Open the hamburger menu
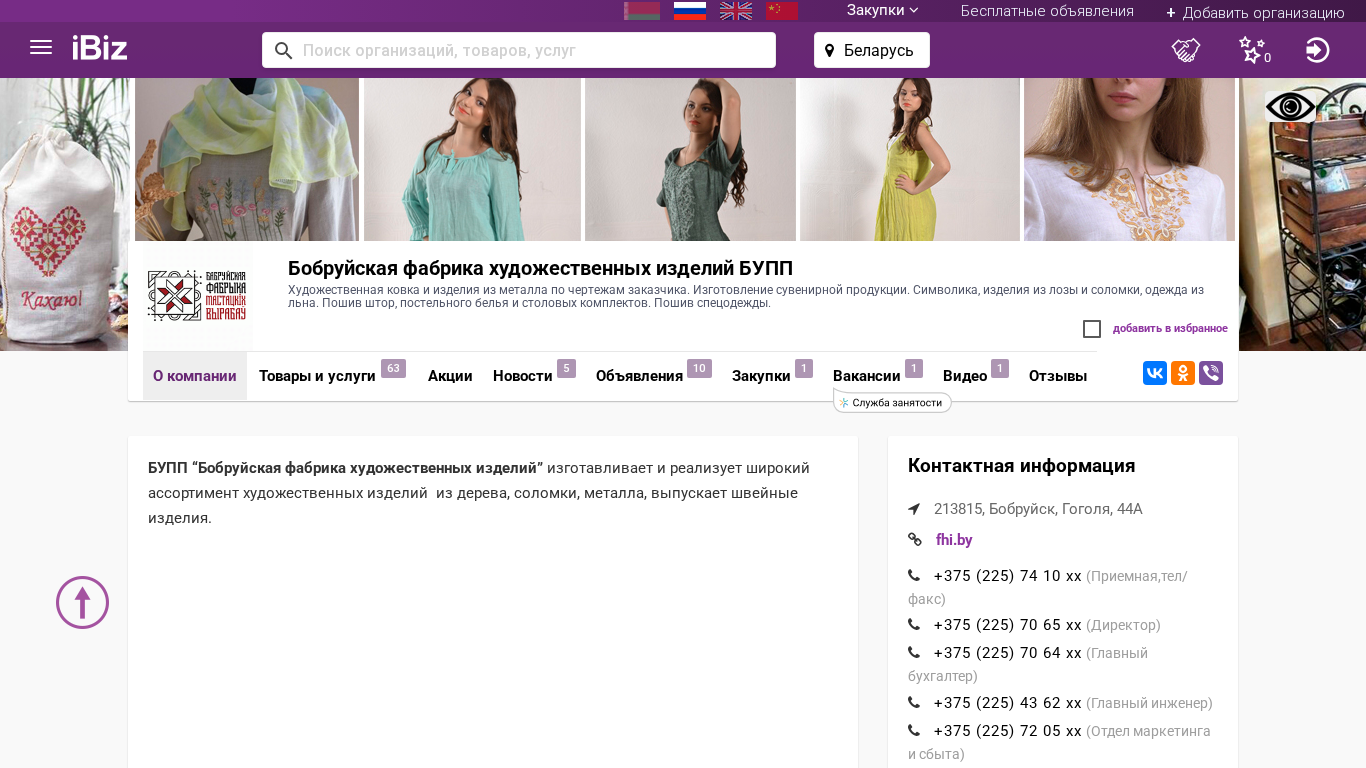This screenshot has width=1366, height=768. (x=41, y=48)
